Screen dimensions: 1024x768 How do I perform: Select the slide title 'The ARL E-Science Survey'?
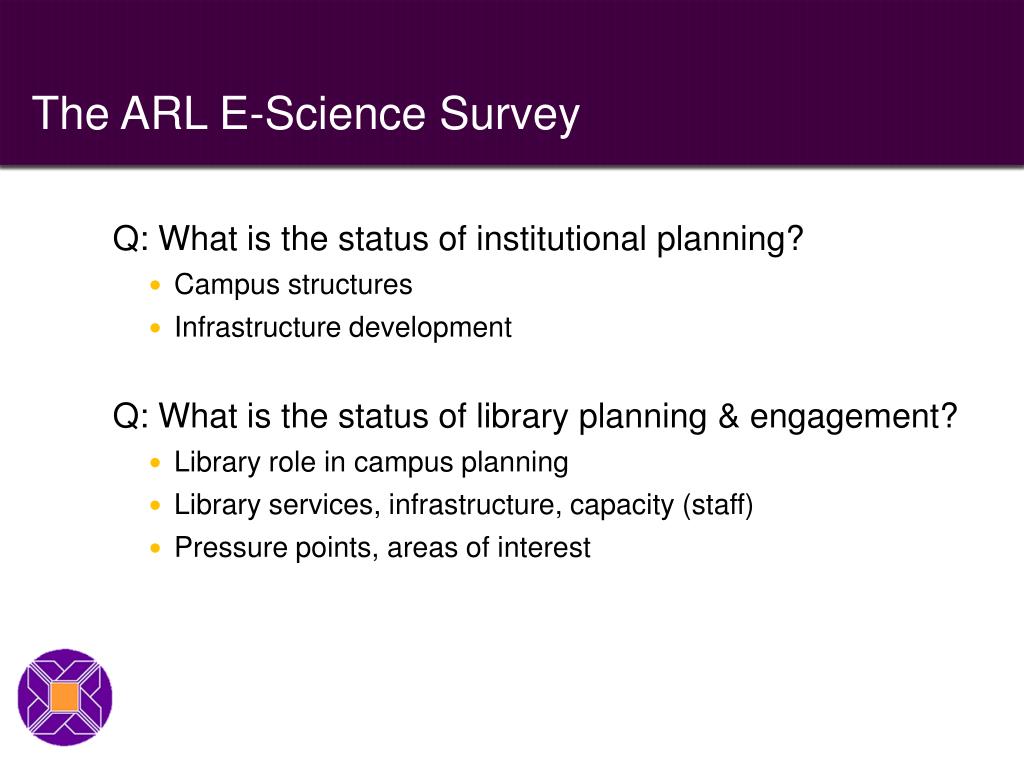tap(306, 114)
